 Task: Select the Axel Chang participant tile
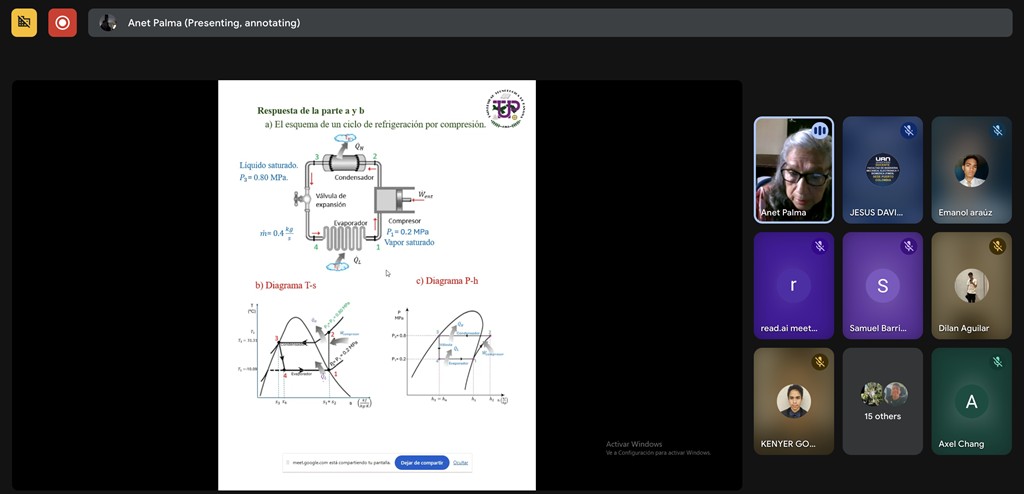971,401
